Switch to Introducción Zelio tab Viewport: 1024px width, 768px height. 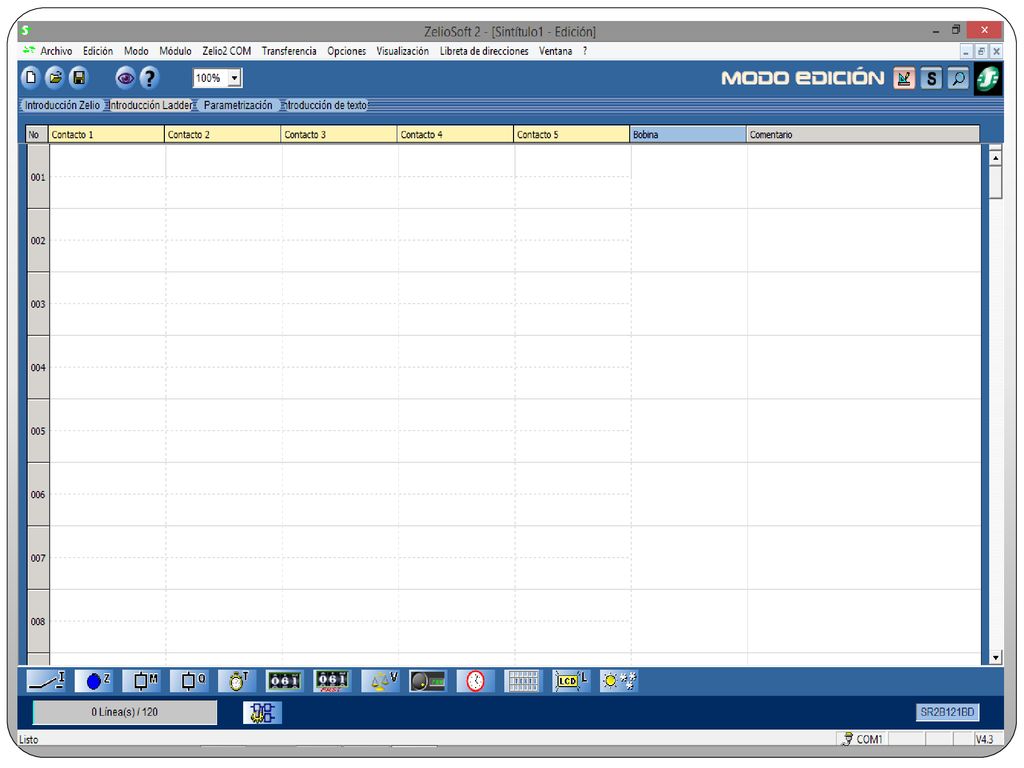pos(62,105)
